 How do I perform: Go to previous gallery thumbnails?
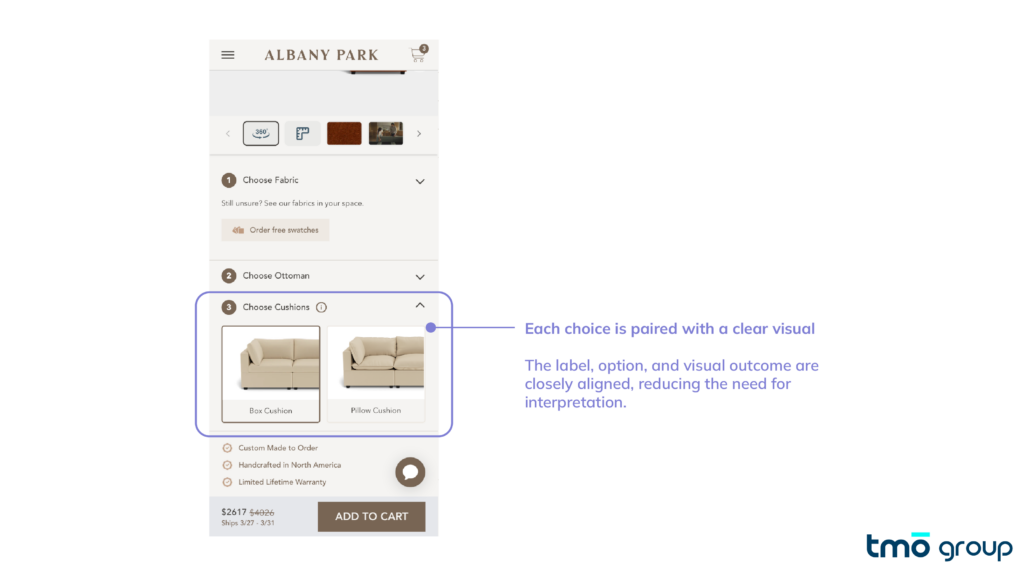228,134
